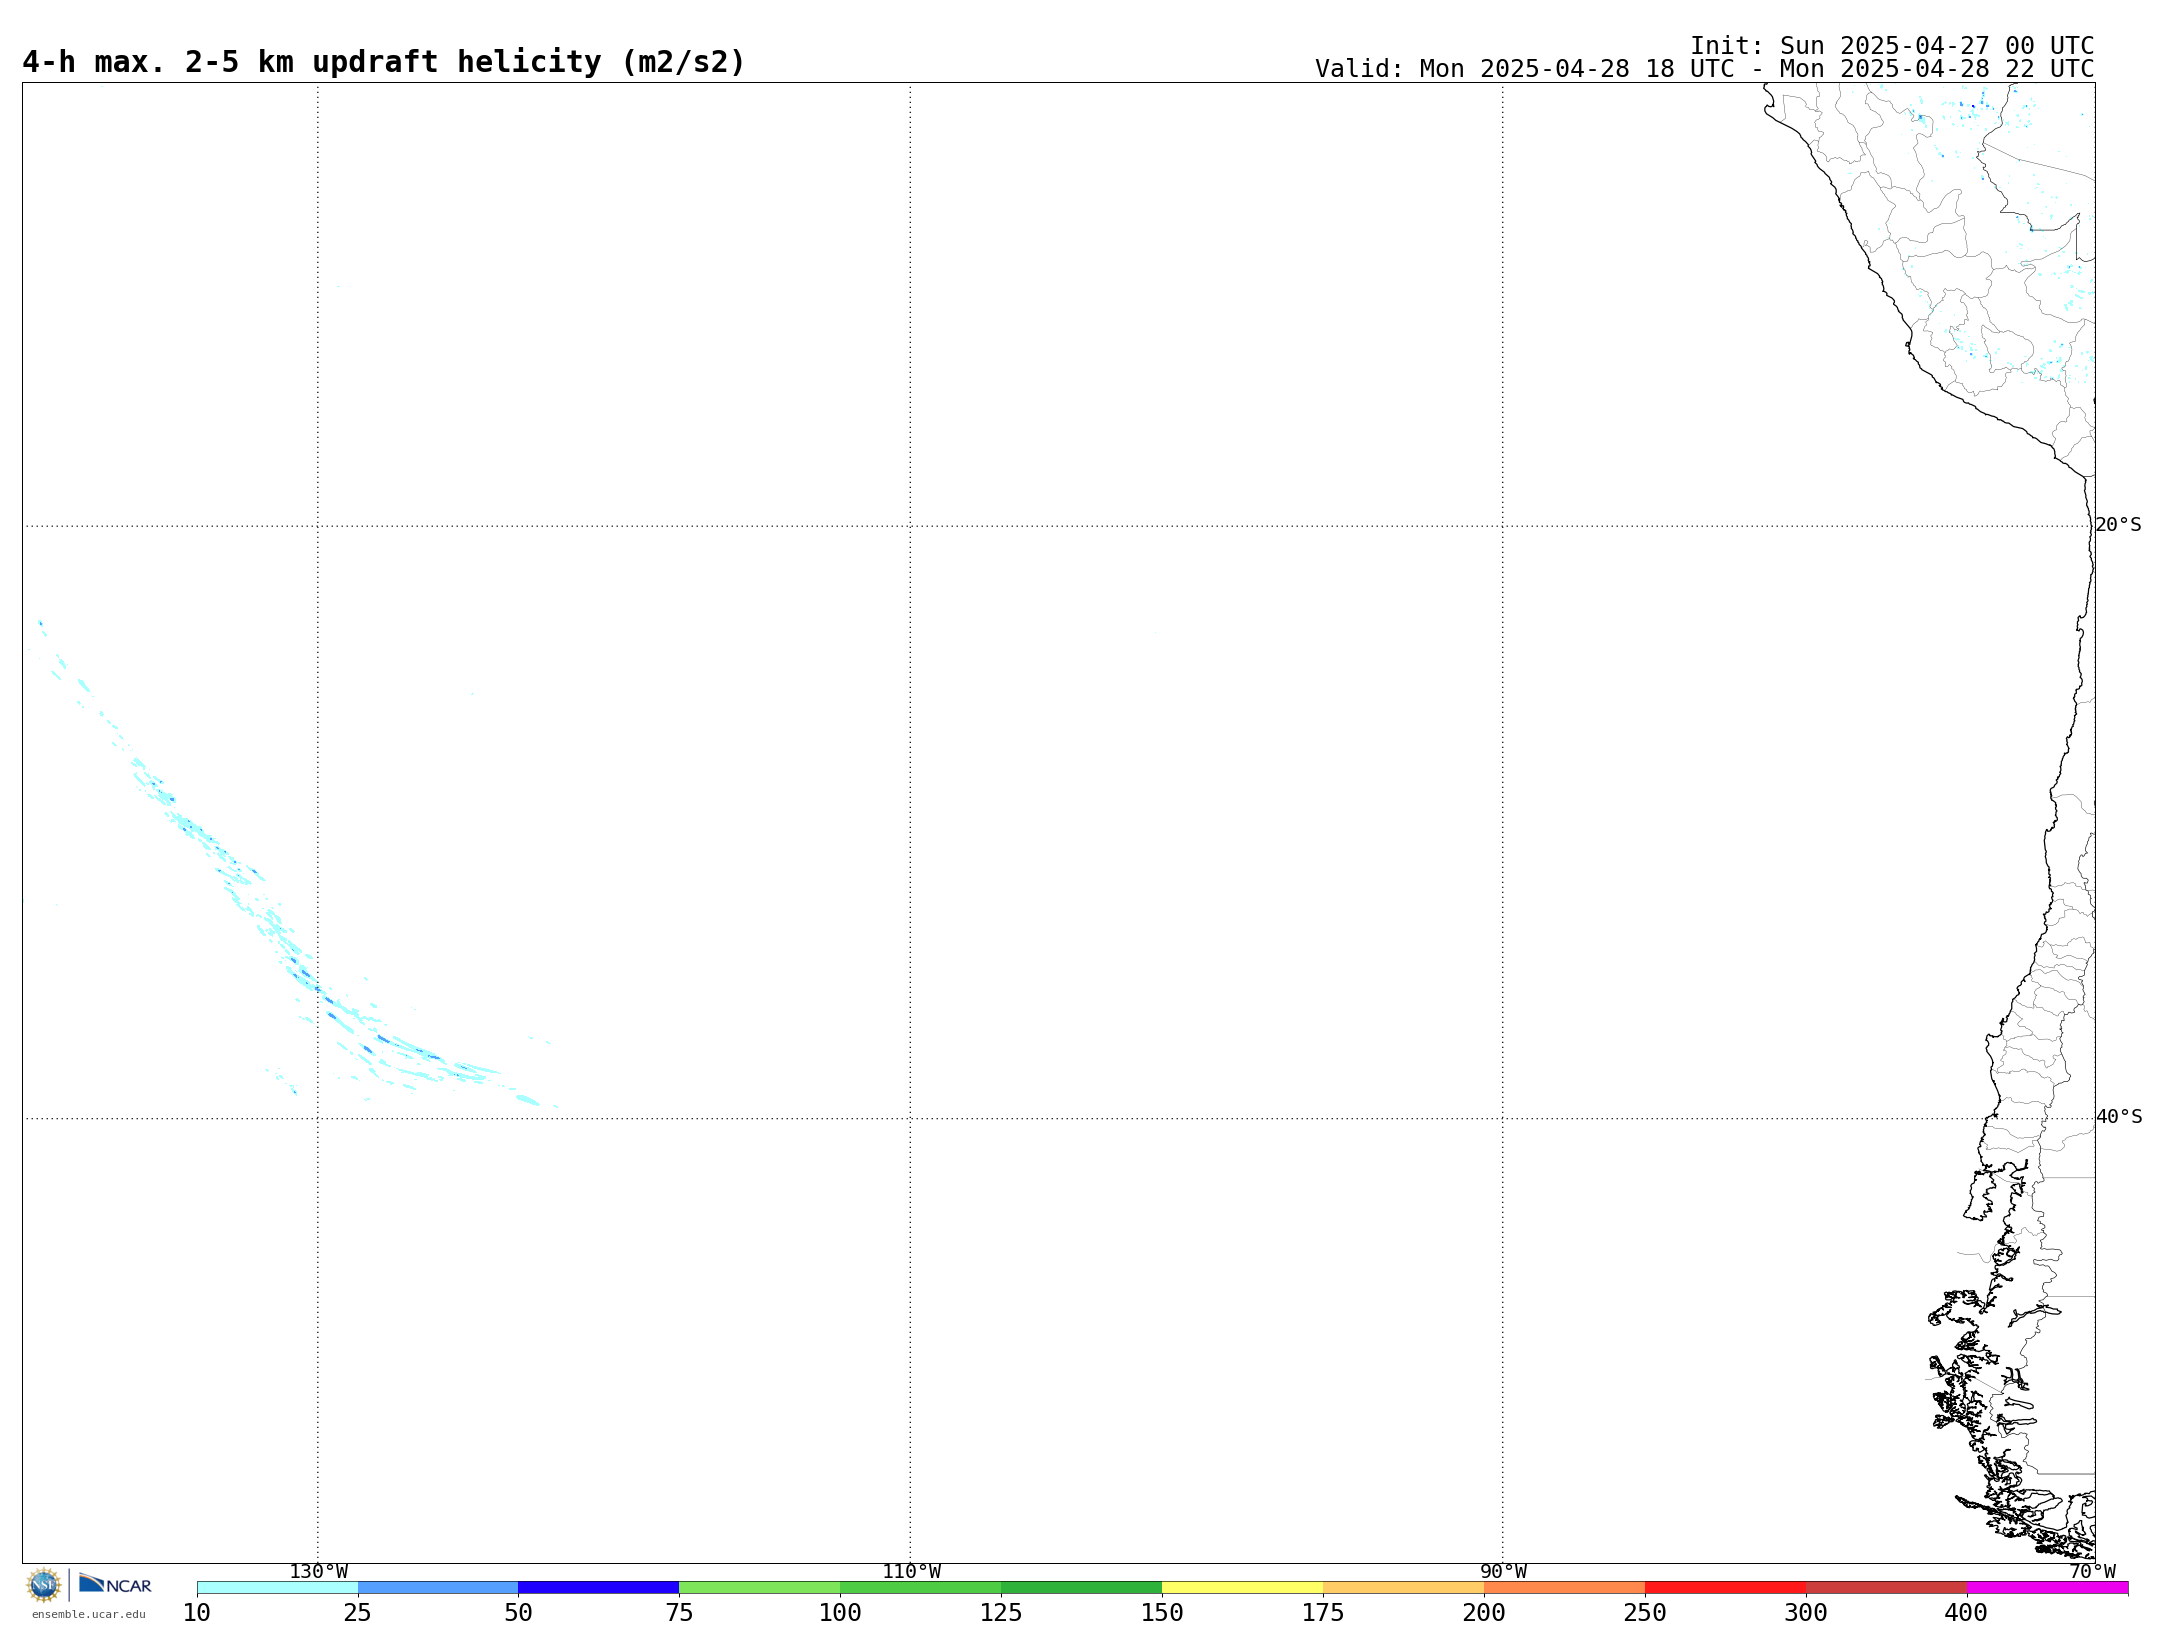The image size is (2160, 1626).
Task: Click the 40°S latitude label
Action: pyautogui.click(x=2118, y=1117)
